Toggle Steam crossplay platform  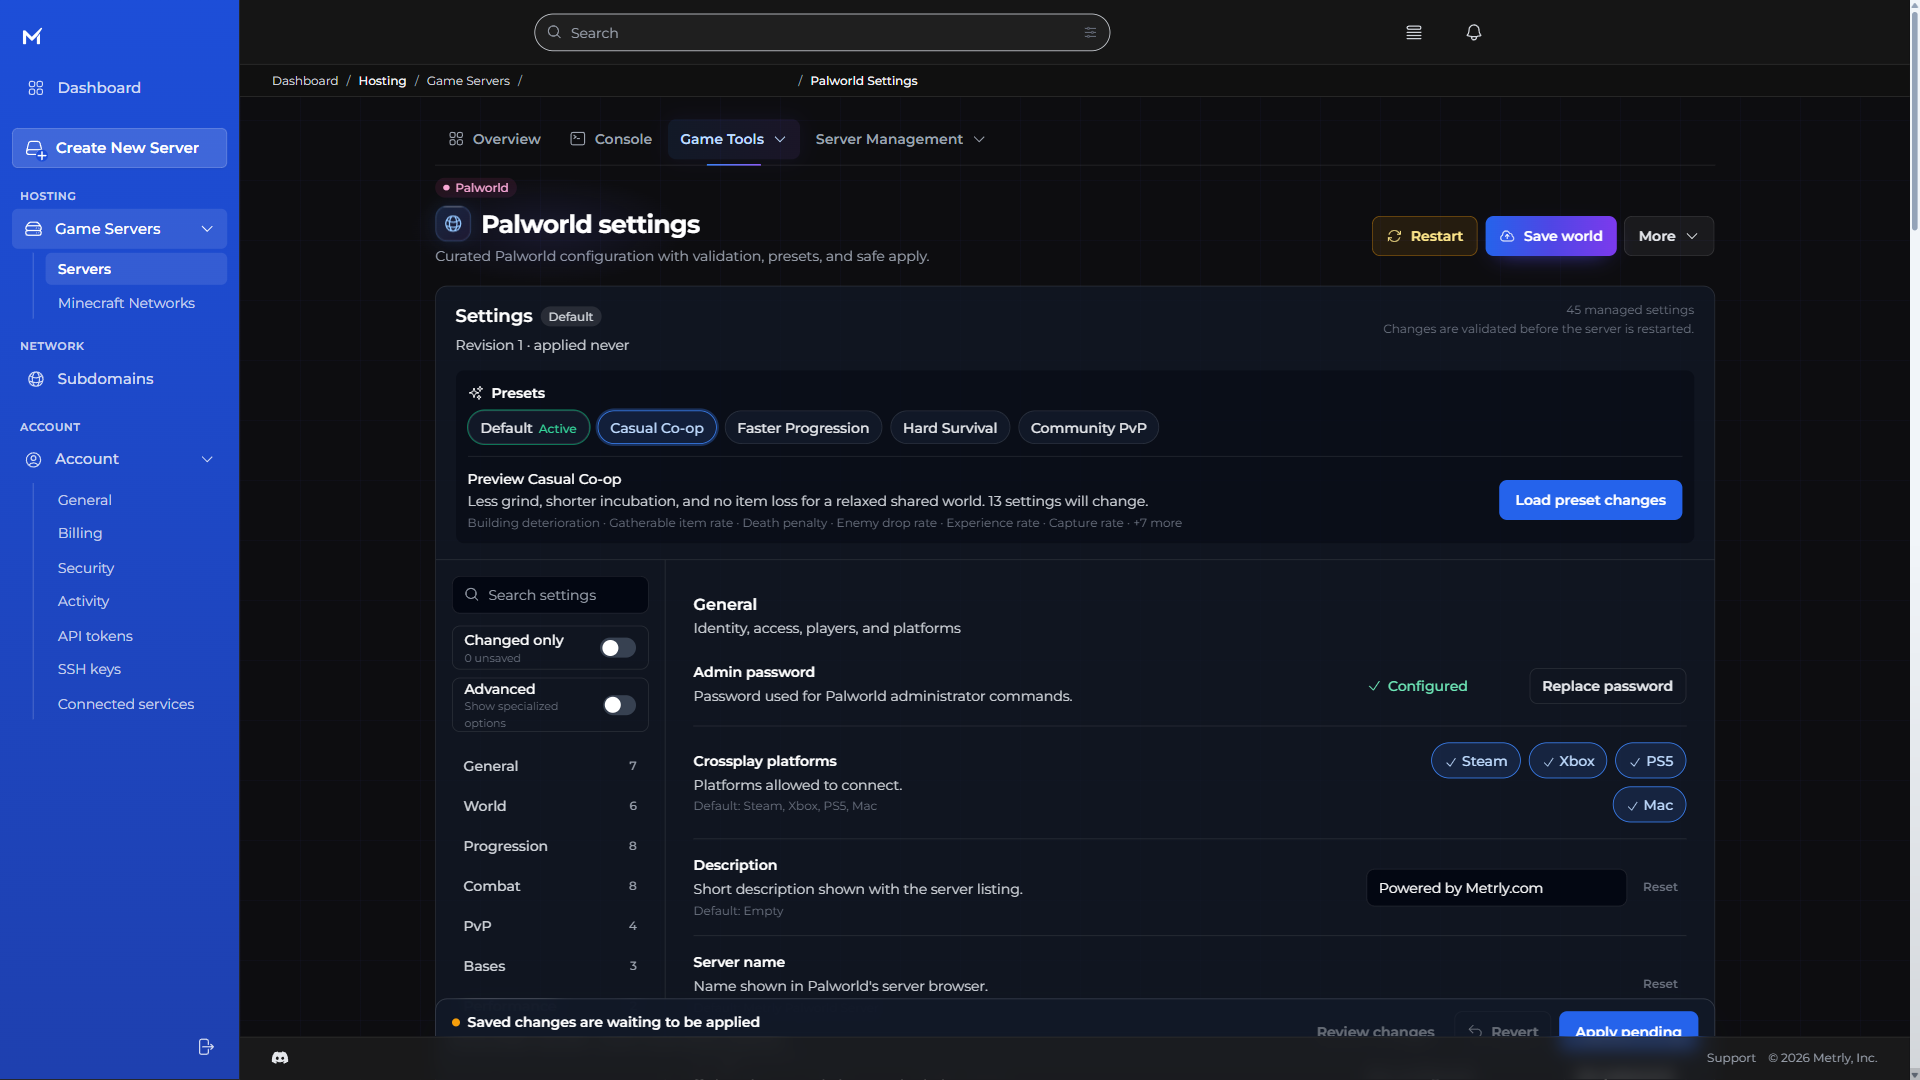click(1476, 761)
